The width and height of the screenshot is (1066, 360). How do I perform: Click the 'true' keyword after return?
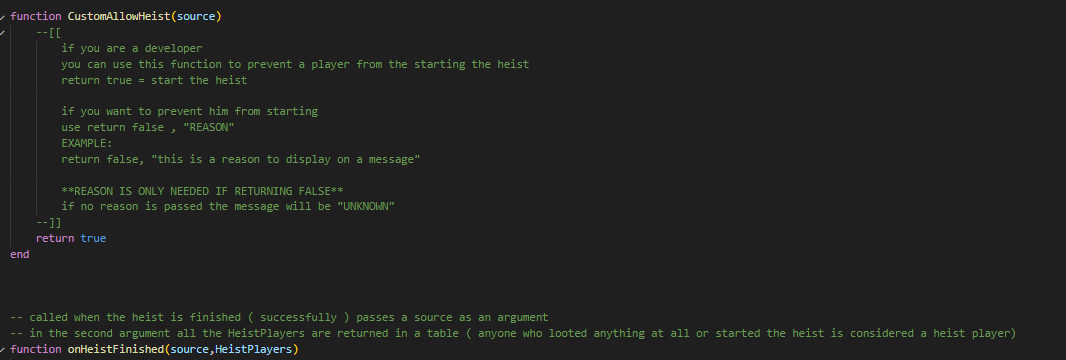coord(93,238)
